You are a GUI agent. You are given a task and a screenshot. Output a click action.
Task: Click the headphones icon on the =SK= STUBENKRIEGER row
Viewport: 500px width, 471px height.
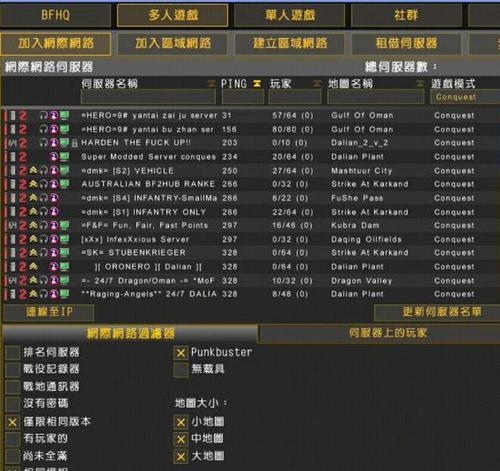44,253
